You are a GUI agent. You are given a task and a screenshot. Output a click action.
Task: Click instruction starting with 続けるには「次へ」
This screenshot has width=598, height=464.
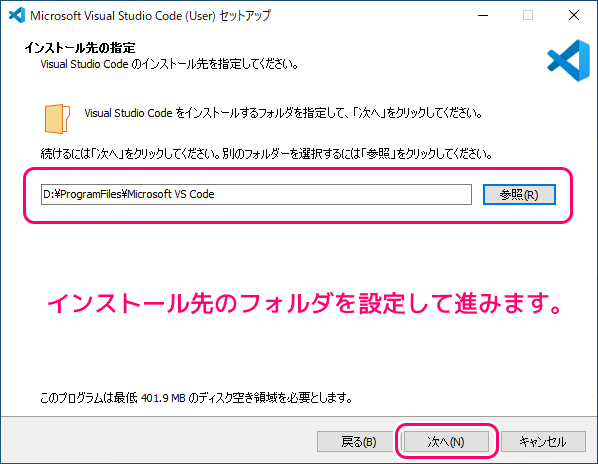[x=267, y=154]
